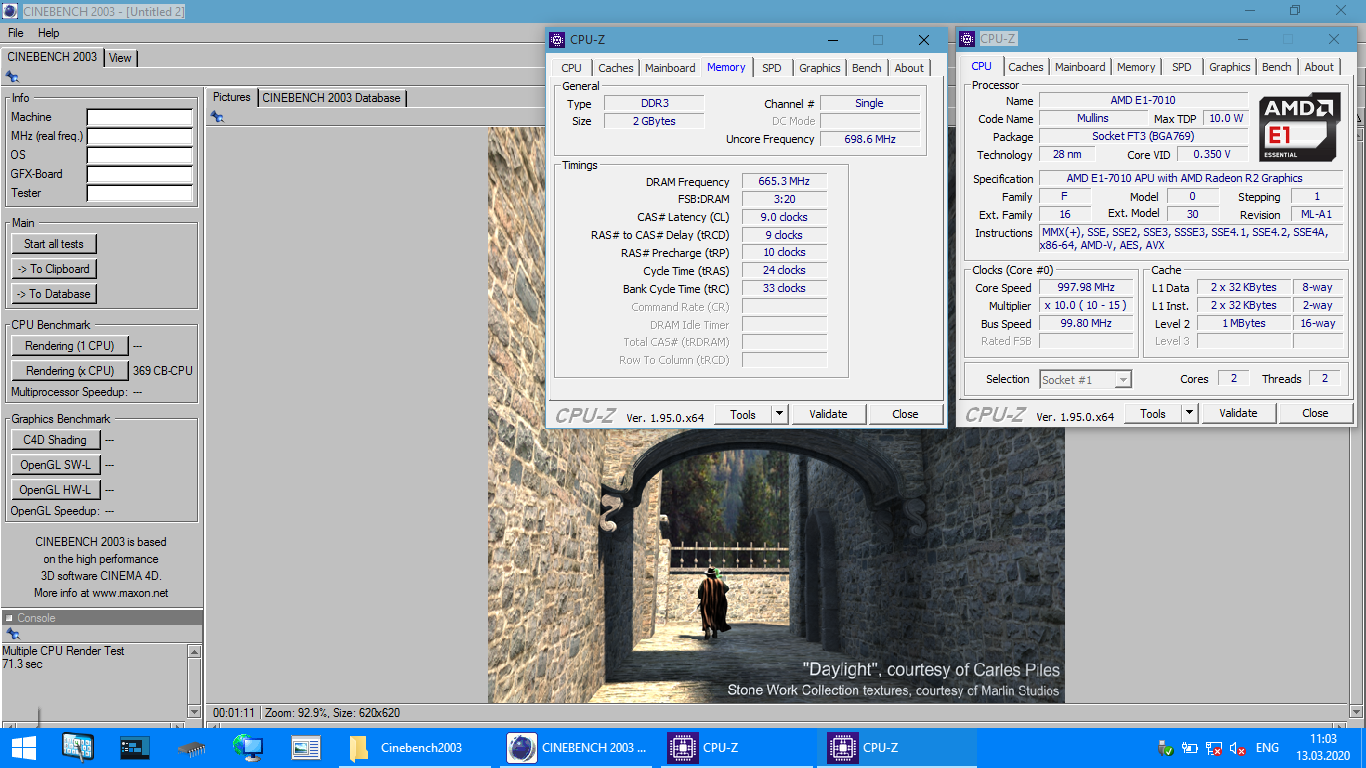Image resolution: width=1366 pixels, height=768 pixels.
Task: Click the Start all tests button
Action: coord(54,244)
